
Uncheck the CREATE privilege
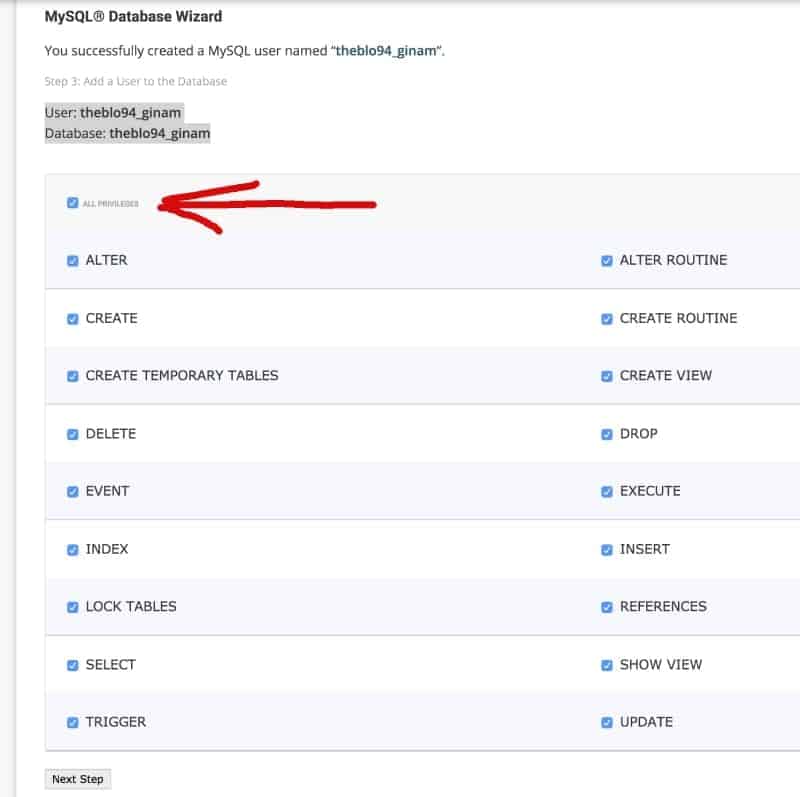tap(73, 319)
